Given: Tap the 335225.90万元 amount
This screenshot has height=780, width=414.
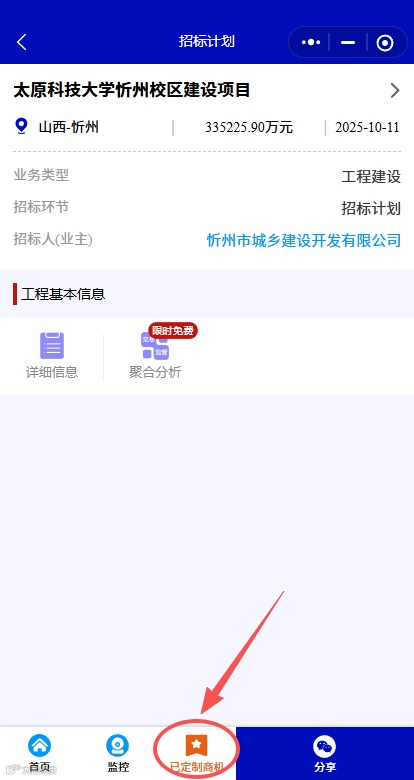Looking at the screenshot, I should (249, 127).
